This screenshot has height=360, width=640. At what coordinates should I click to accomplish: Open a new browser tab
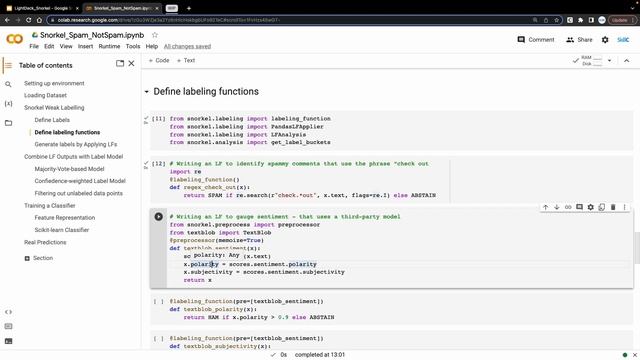click(x=189, y=8)
